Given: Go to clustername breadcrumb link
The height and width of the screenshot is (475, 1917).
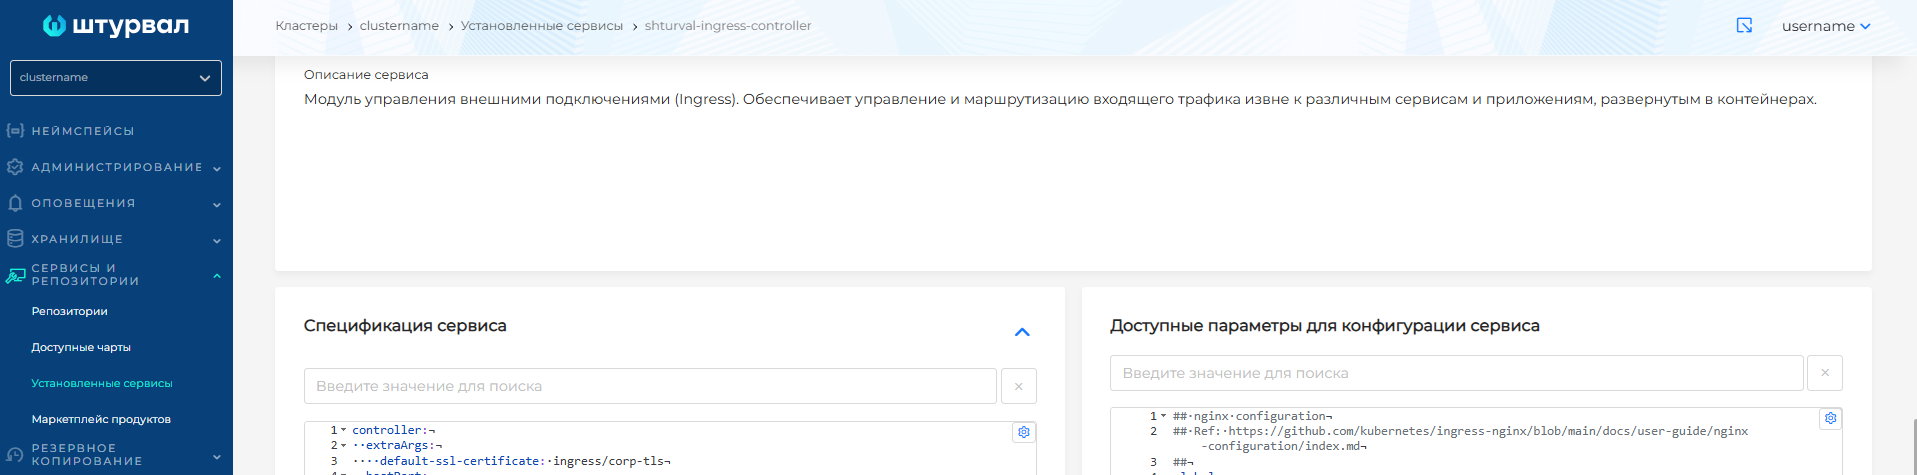Looking at the screenshot, I should coord(399,26).
